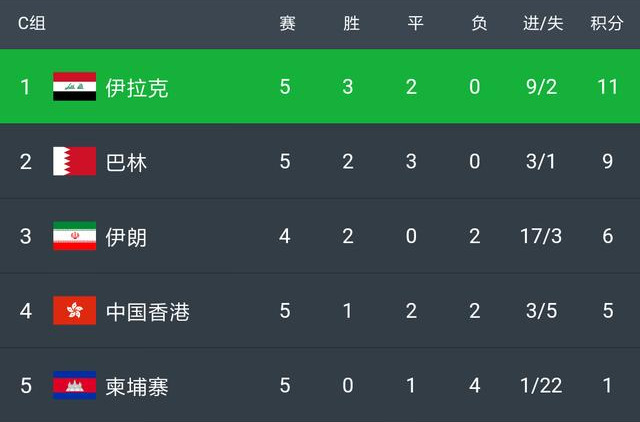
Task: Select the C组 group header
Action: click(x=31, y=23)
